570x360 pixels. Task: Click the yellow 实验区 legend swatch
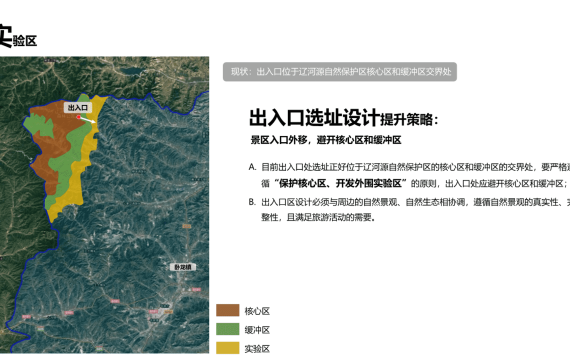click(x=228, y=348)
